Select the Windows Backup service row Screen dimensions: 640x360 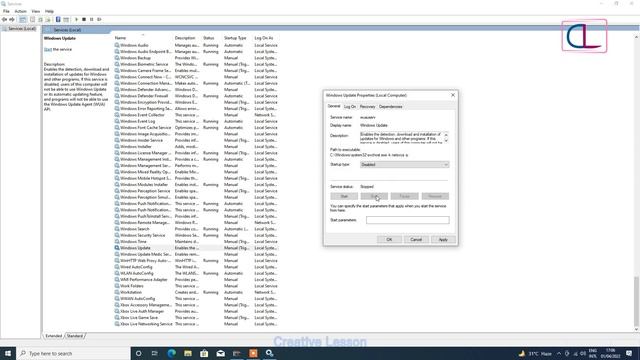tap(196, 58)
